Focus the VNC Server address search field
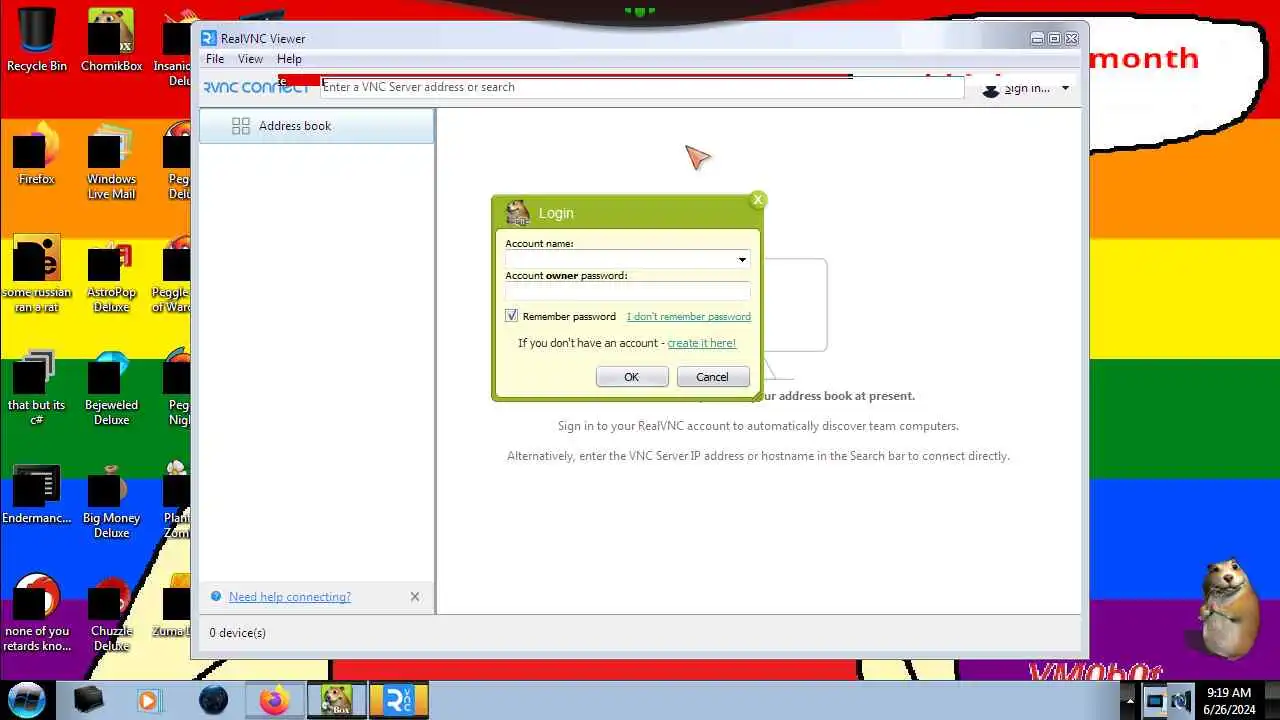Viewport: 1280px width, 720px height. tap(642, 87)
